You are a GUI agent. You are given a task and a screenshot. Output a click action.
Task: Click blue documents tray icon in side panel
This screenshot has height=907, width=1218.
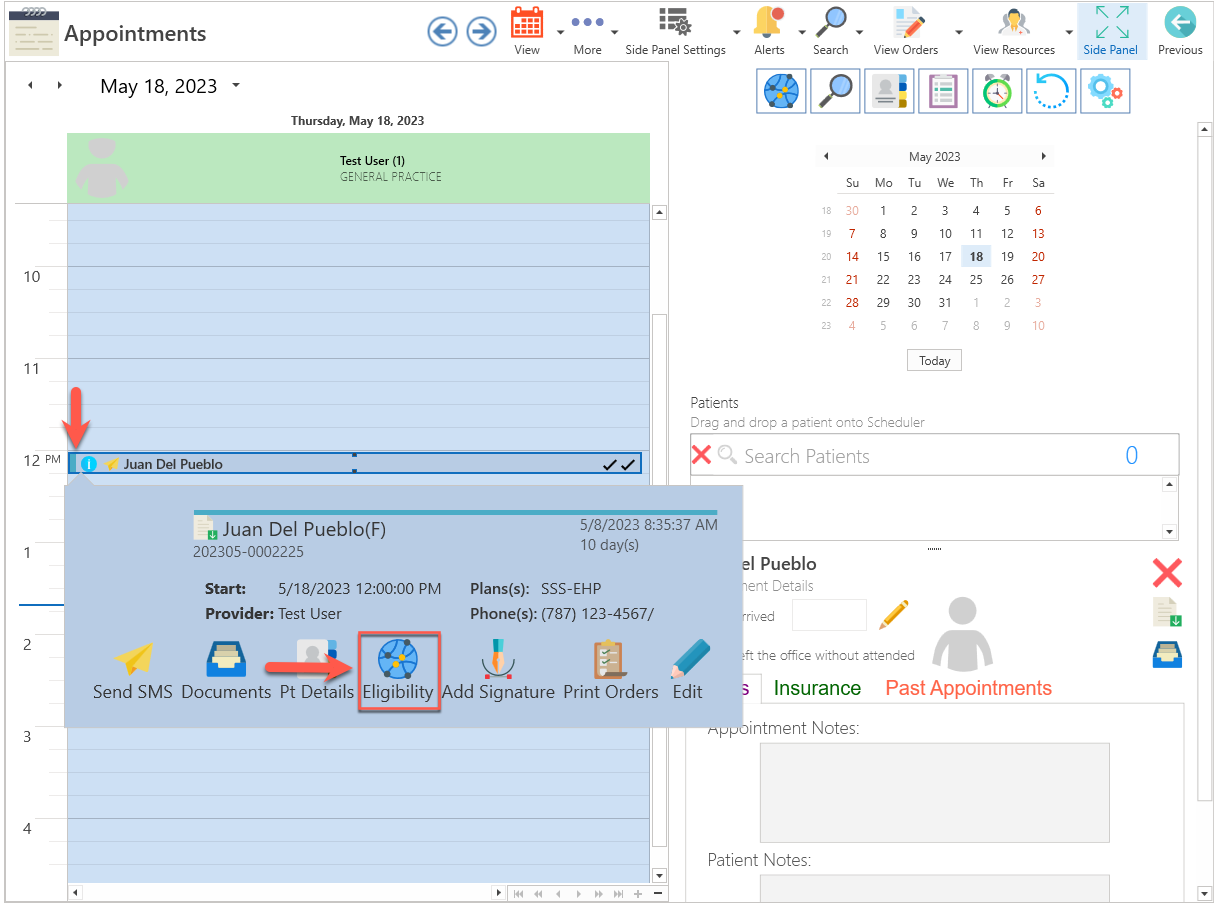pos(1167,655)
